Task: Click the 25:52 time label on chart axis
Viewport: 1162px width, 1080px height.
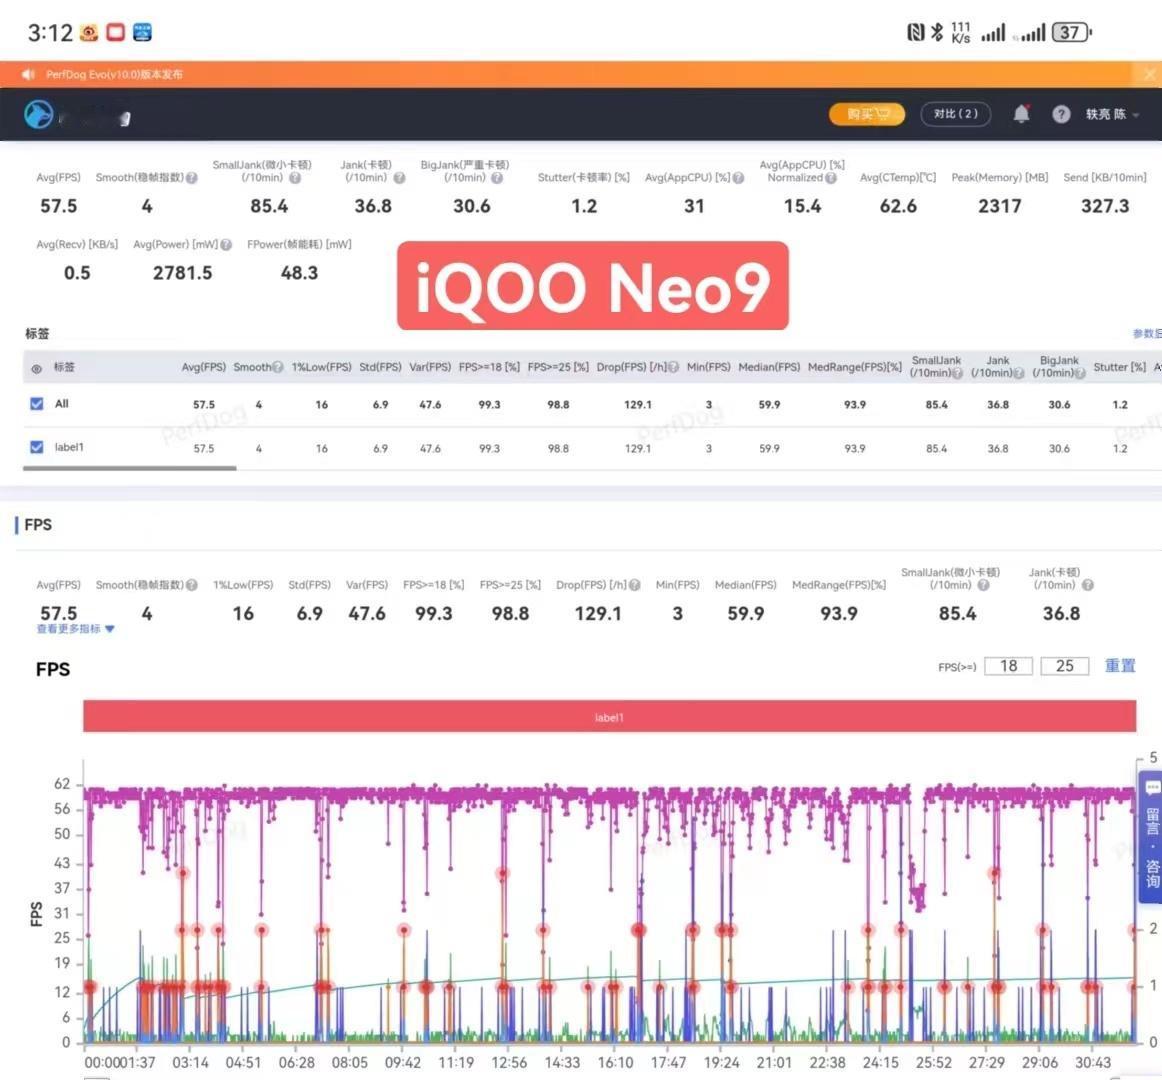Action: click(x=934, y=1062)
